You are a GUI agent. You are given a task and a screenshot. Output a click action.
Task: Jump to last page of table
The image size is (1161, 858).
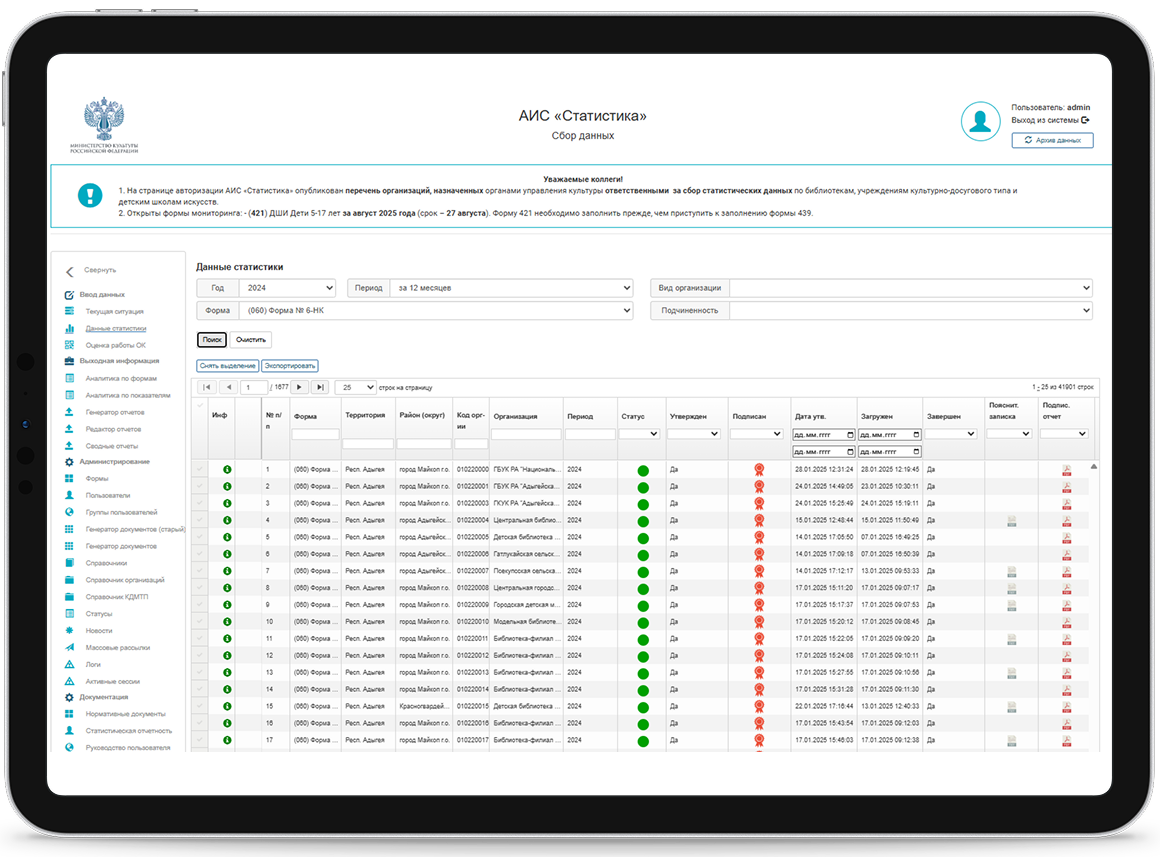click(320, 387)
